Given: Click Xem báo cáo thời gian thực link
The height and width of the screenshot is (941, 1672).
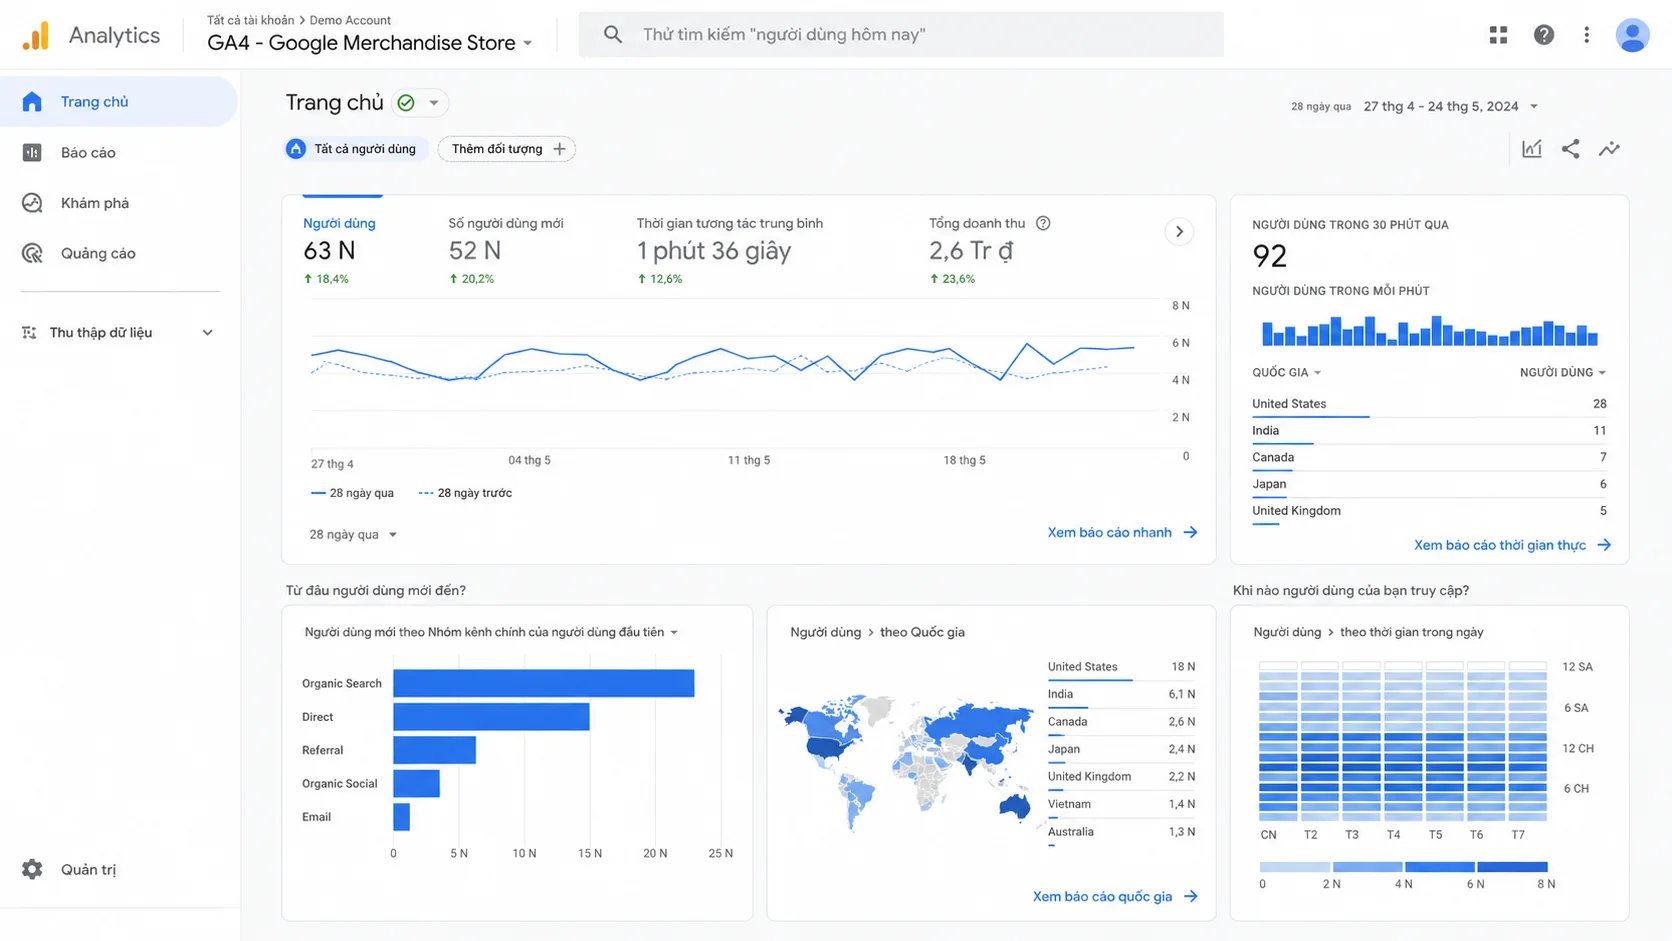Looking at the screenshot, I should (1499, 545).
